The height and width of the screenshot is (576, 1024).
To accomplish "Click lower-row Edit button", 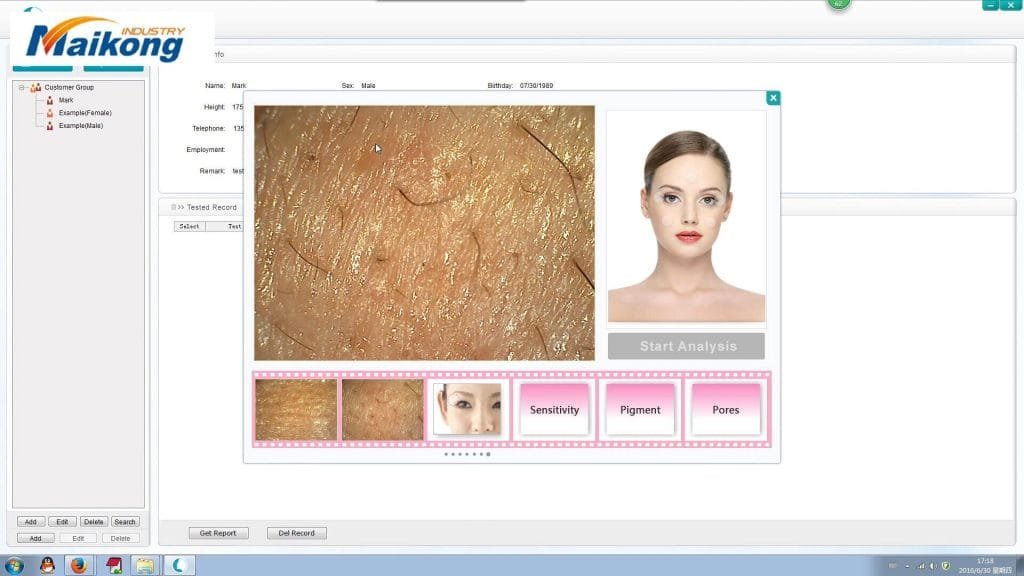I will coord(78,538).
